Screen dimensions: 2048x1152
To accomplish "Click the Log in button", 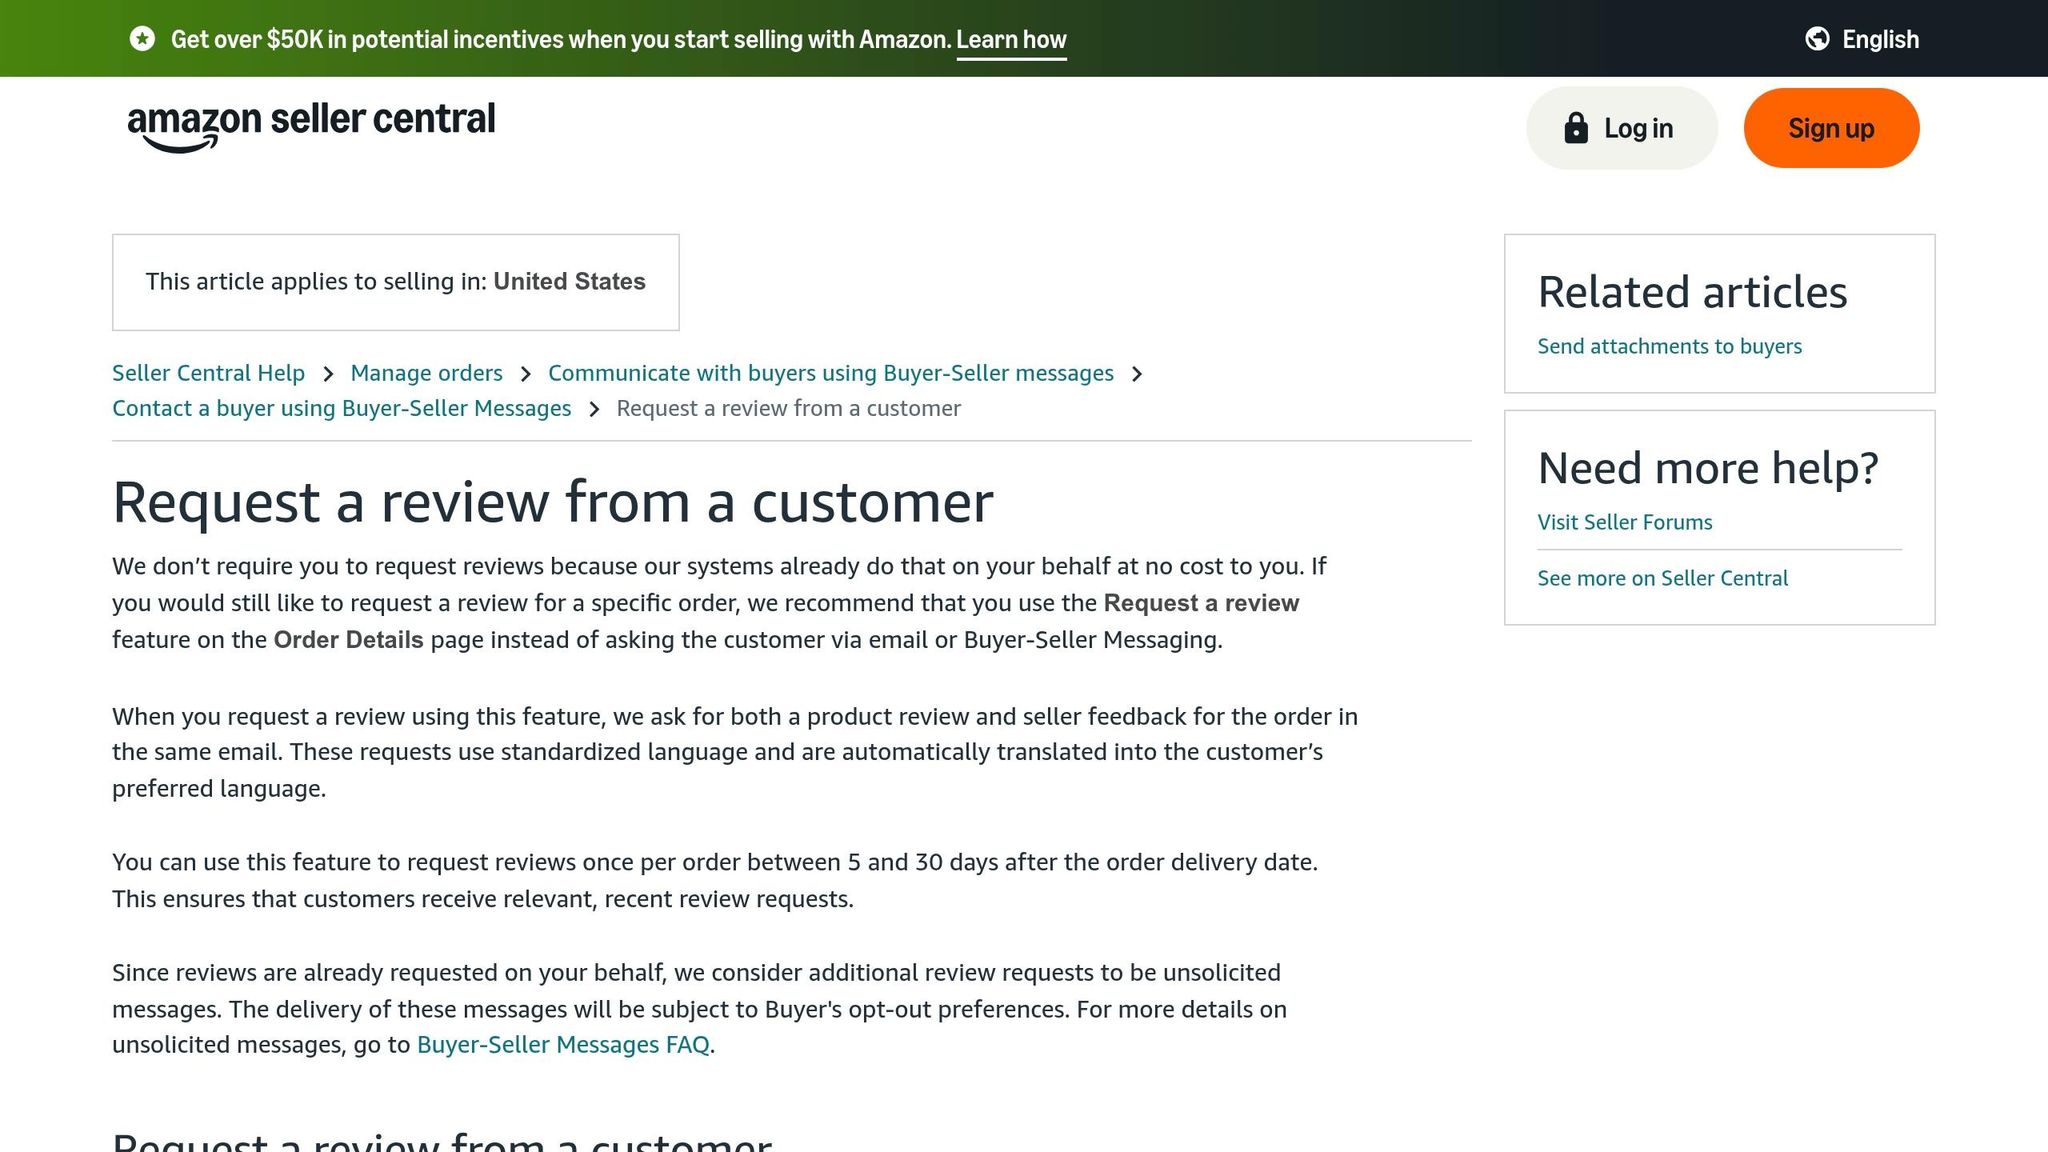I will pyautogui.click(x=1622, y=128).
